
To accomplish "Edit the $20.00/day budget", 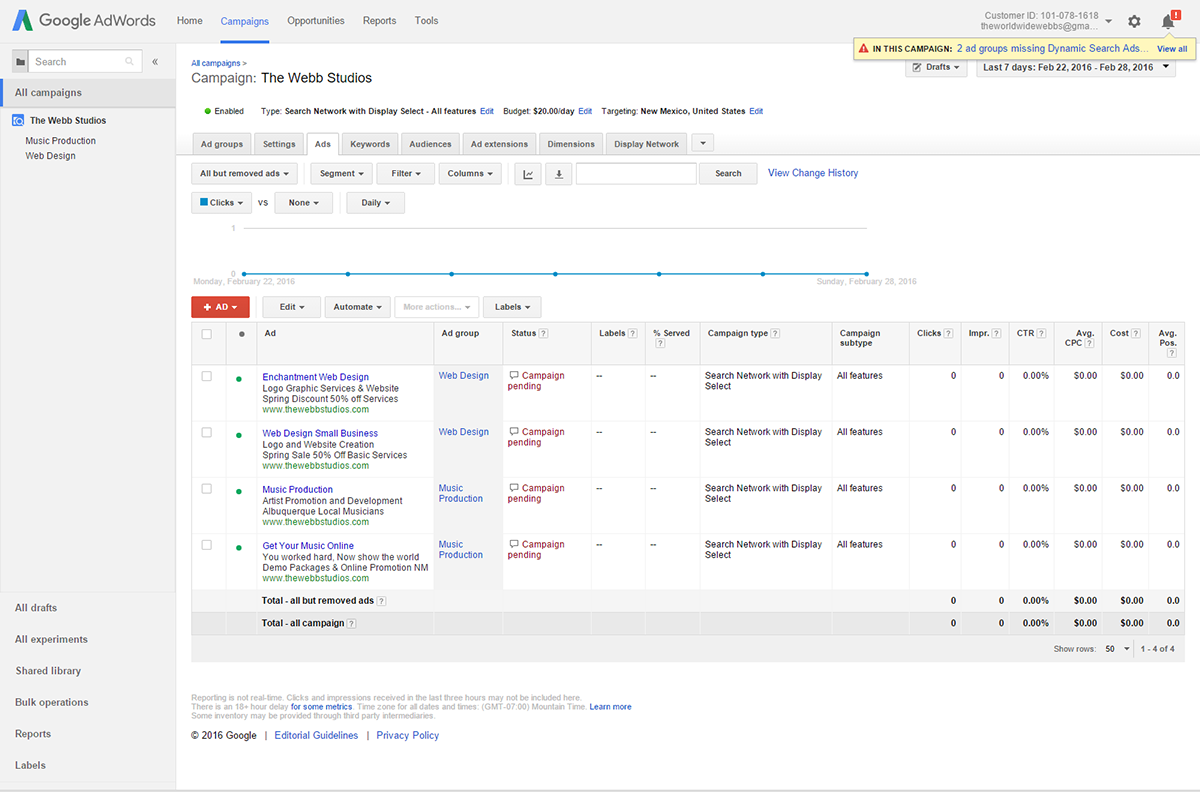I will [x=585, y=111].
